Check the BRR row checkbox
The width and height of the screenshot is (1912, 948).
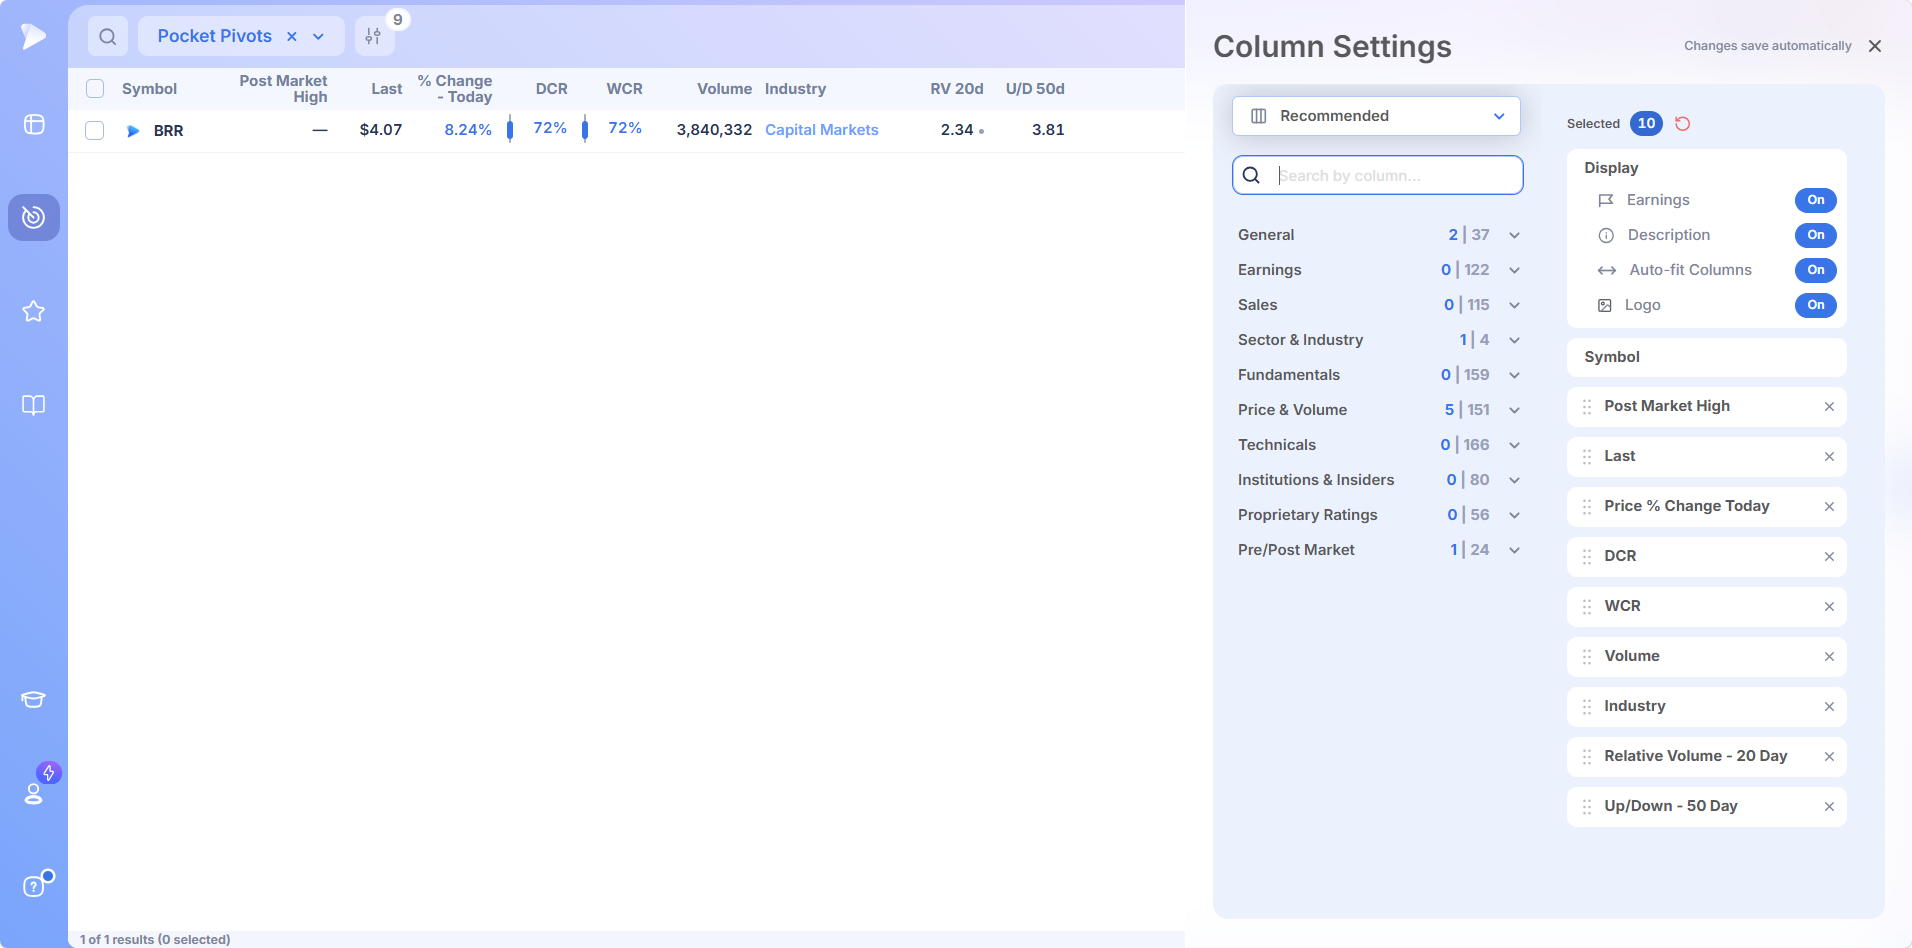pos(95,131)
